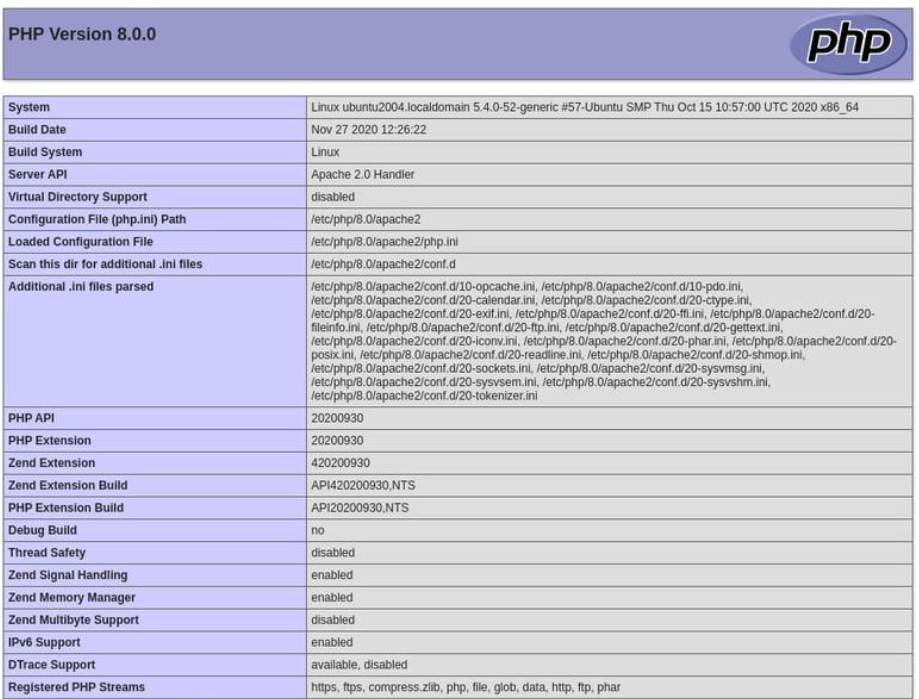Click the Zend Extension label
Screen dimensions: 919x699
52,463
